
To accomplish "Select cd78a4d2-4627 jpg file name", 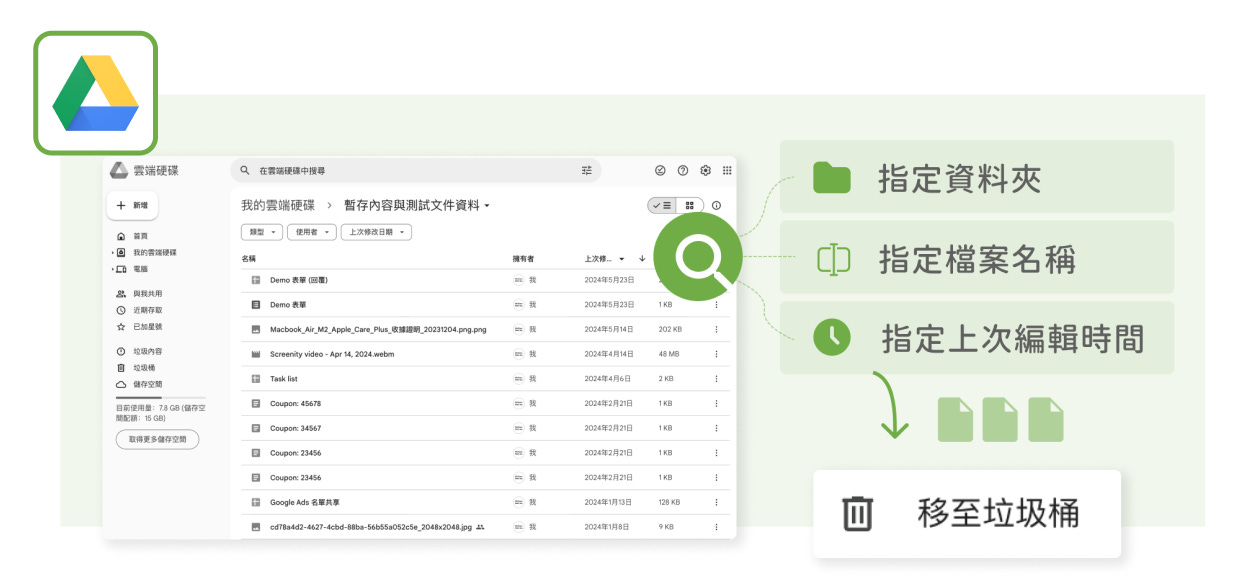I will point(371,527).
